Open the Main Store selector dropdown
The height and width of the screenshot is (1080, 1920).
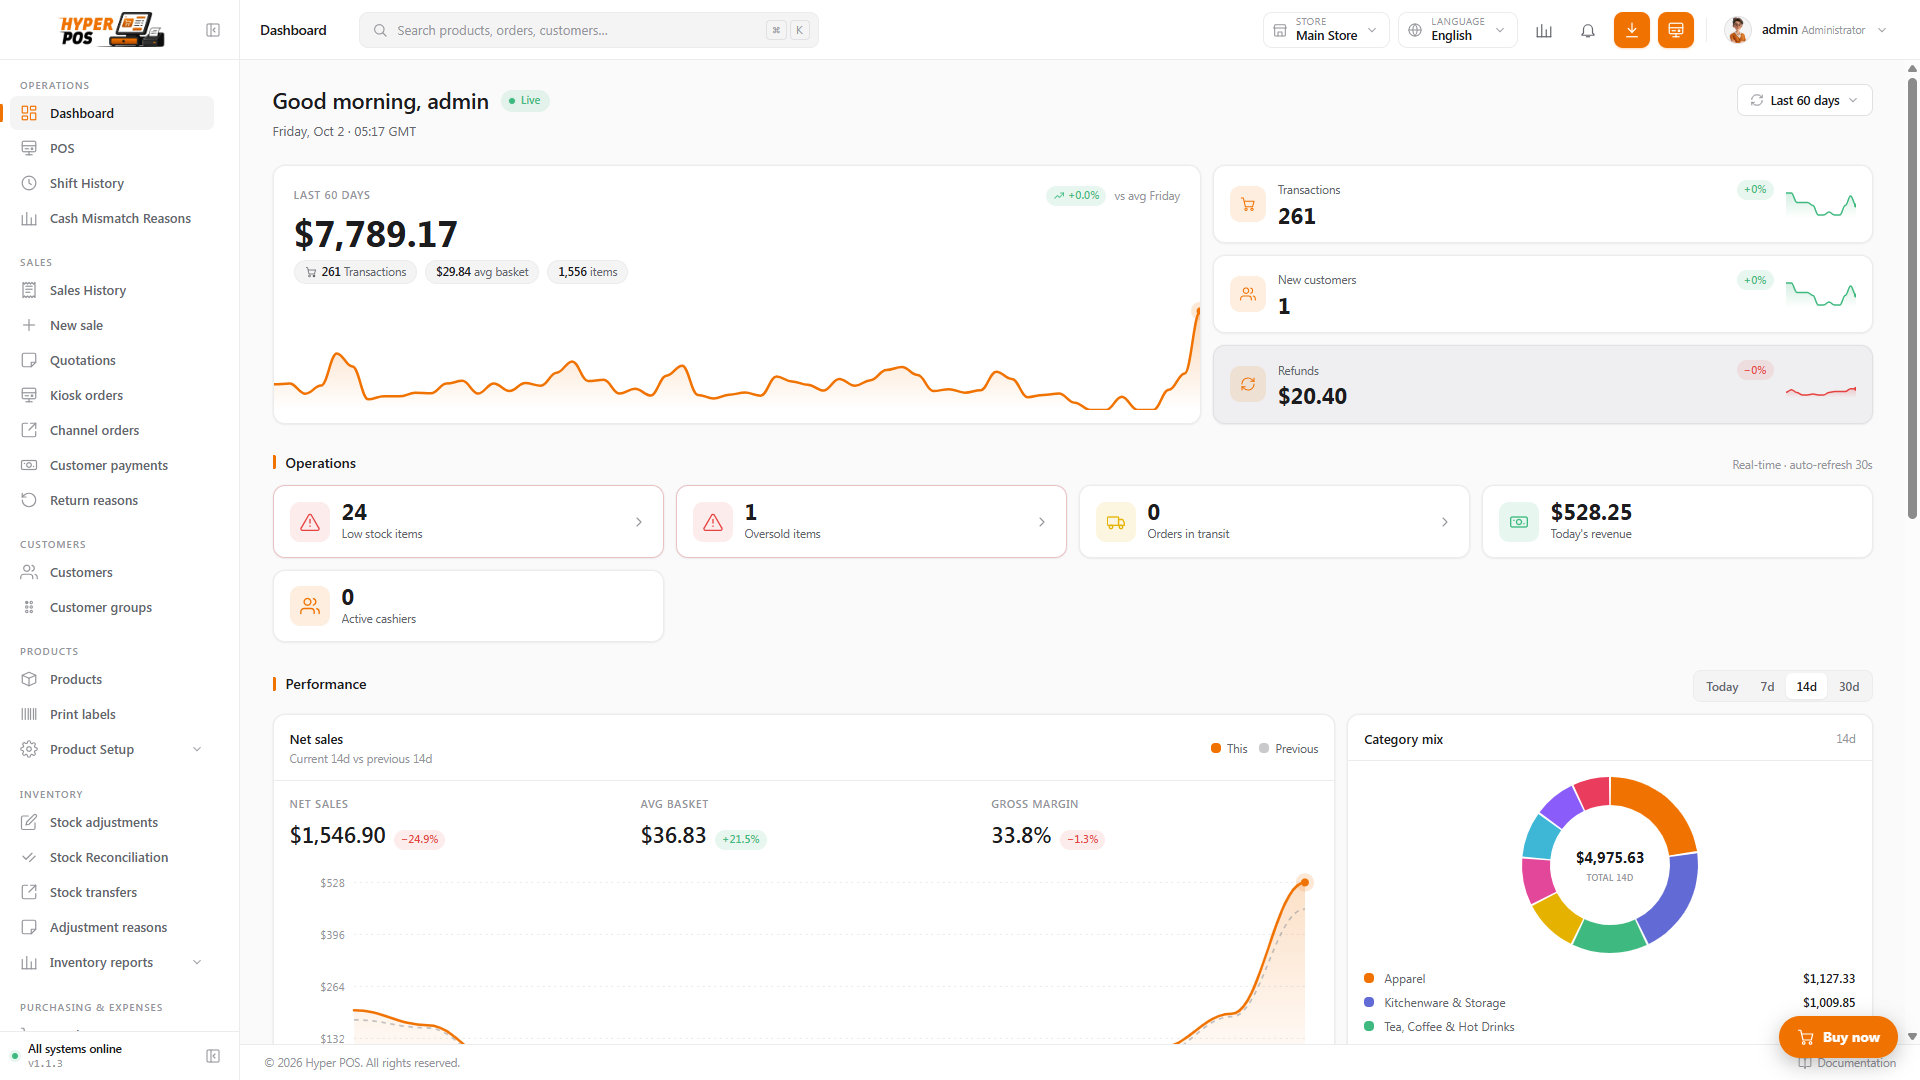[1326, 30]
